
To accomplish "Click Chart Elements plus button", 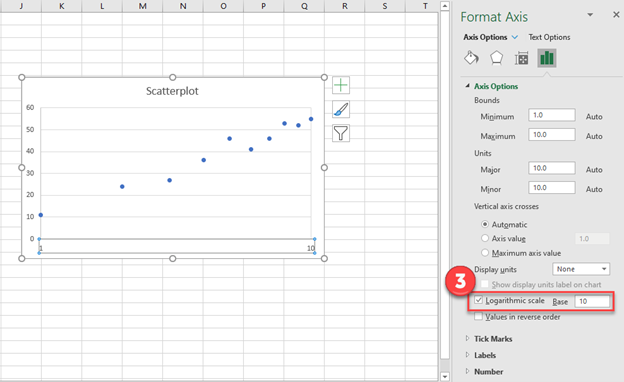I will [x=341, y=85].
